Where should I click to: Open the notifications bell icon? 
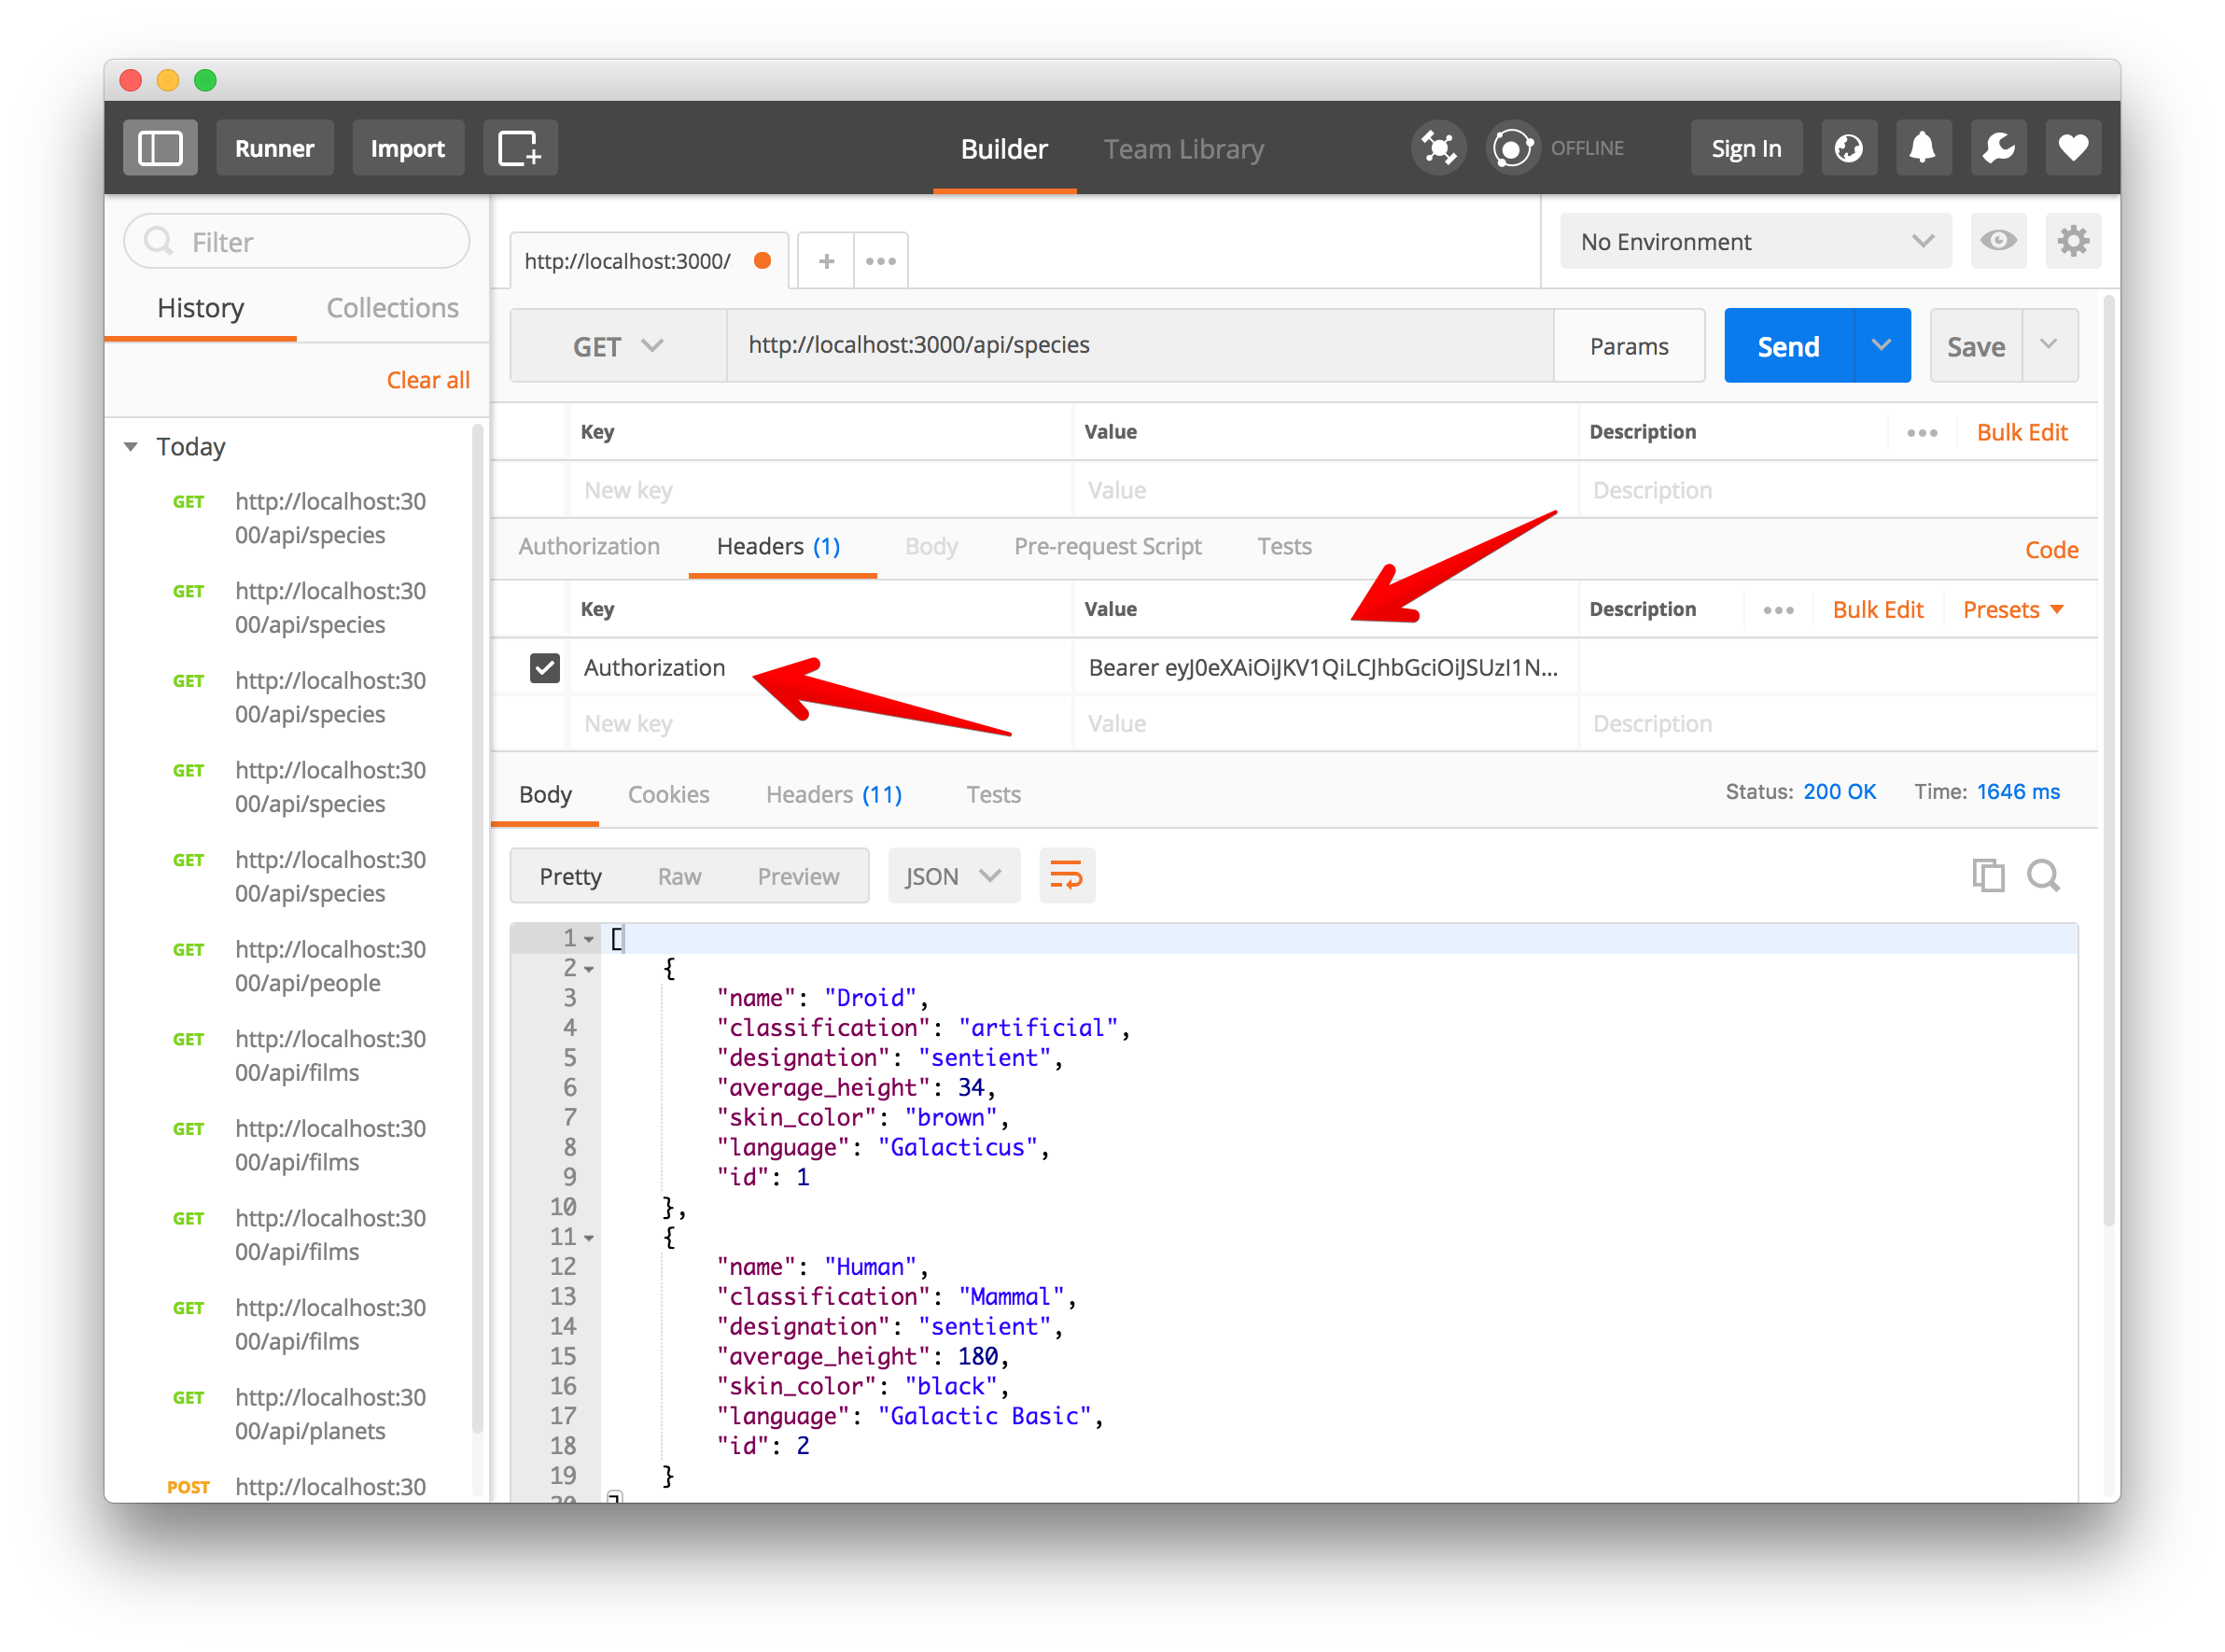[1922, 148]
